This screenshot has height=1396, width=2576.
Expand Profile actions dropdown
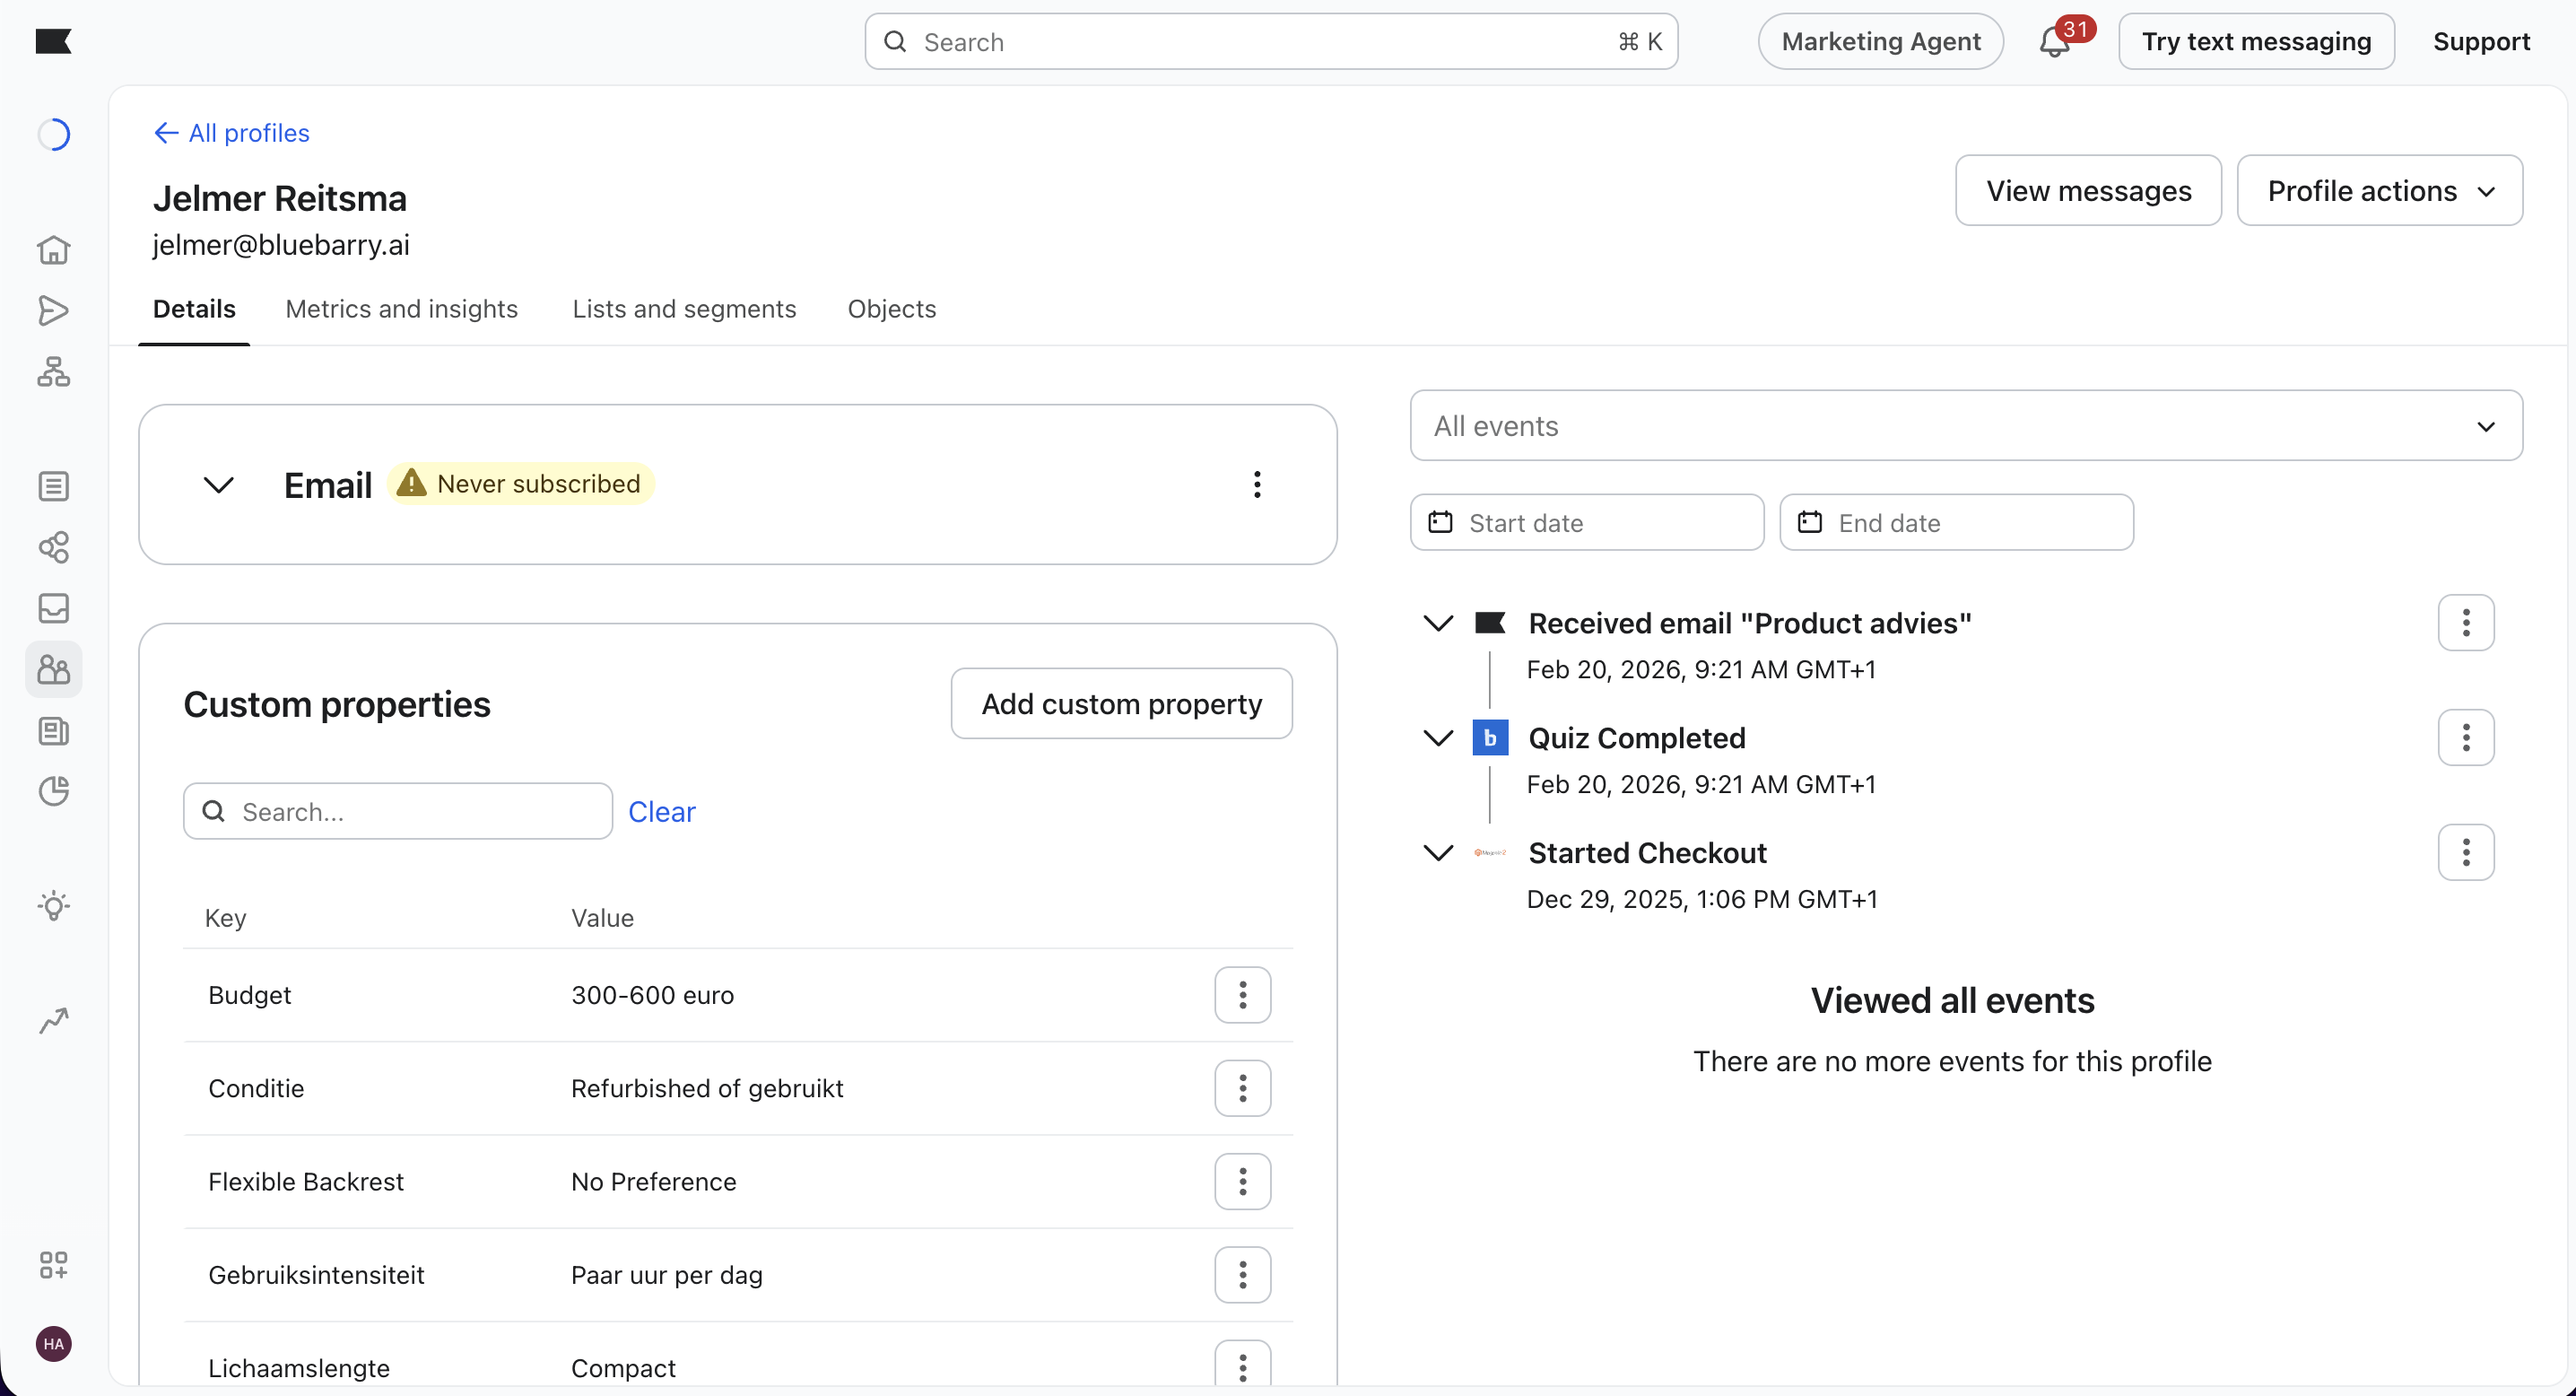[2379, 191]
